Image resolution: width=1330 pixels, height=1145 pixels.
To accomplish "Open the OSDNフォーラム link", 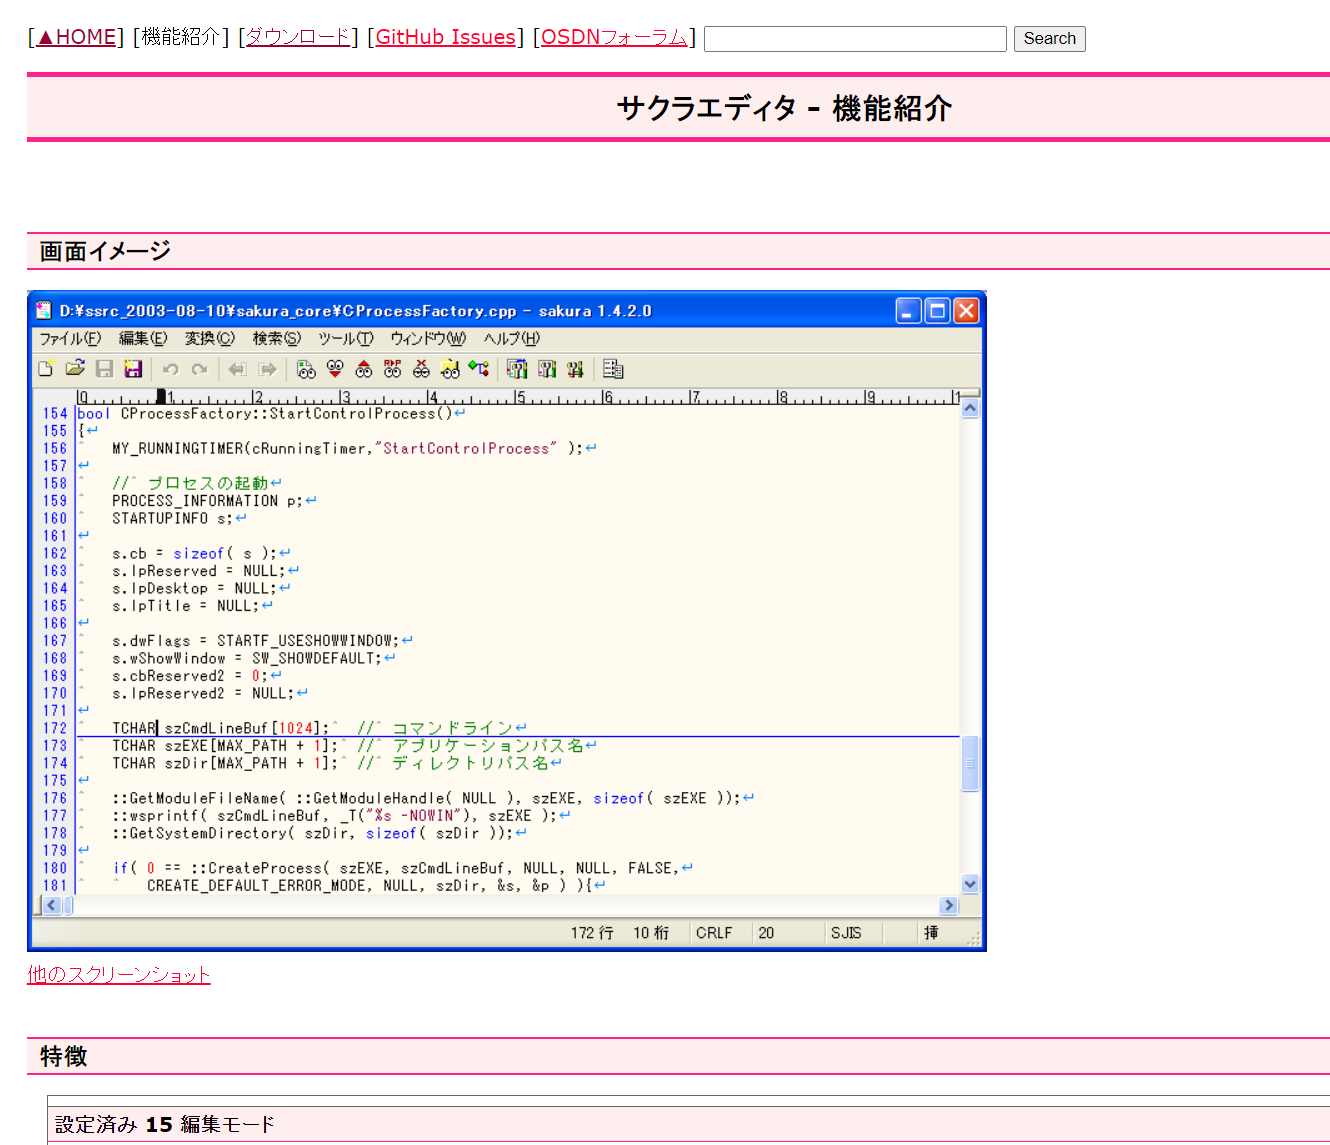I will tap(614, 37).
